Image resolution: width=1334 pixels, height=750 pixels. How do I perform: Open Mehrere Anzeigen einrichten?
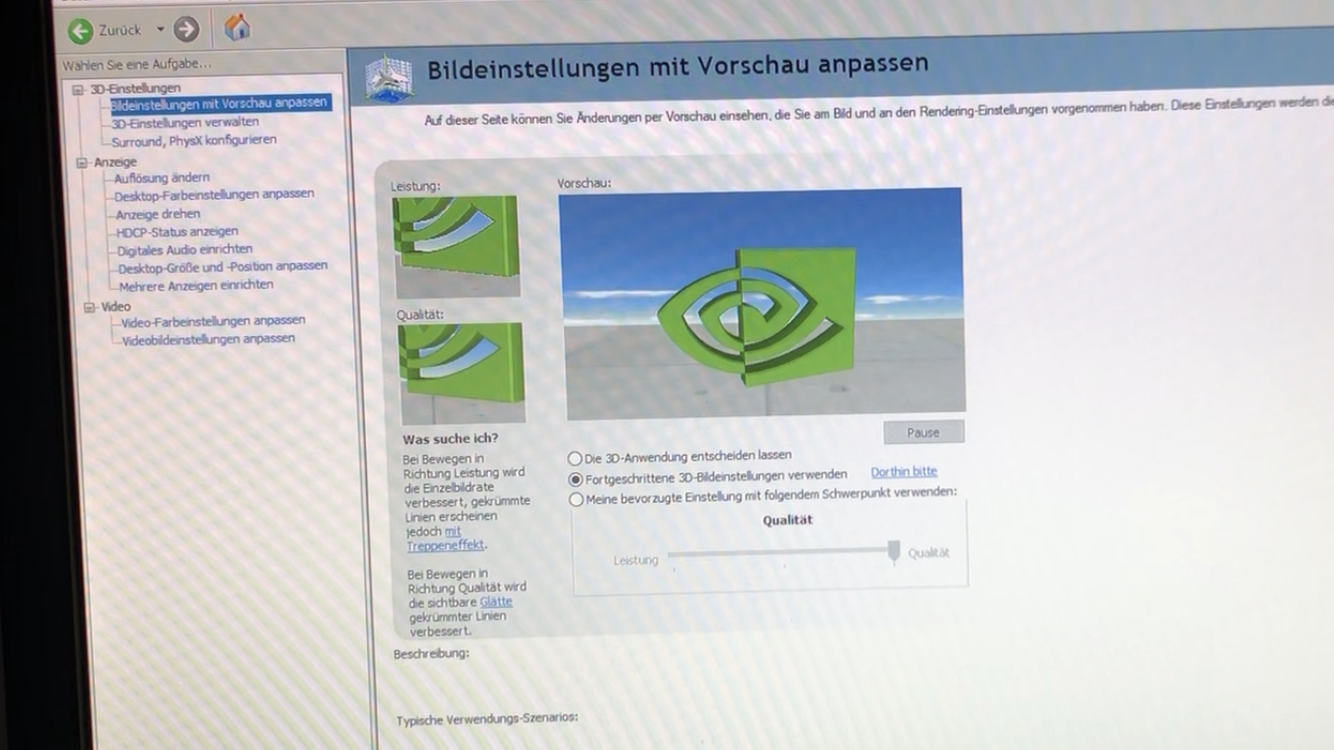(x=196, y=286)
